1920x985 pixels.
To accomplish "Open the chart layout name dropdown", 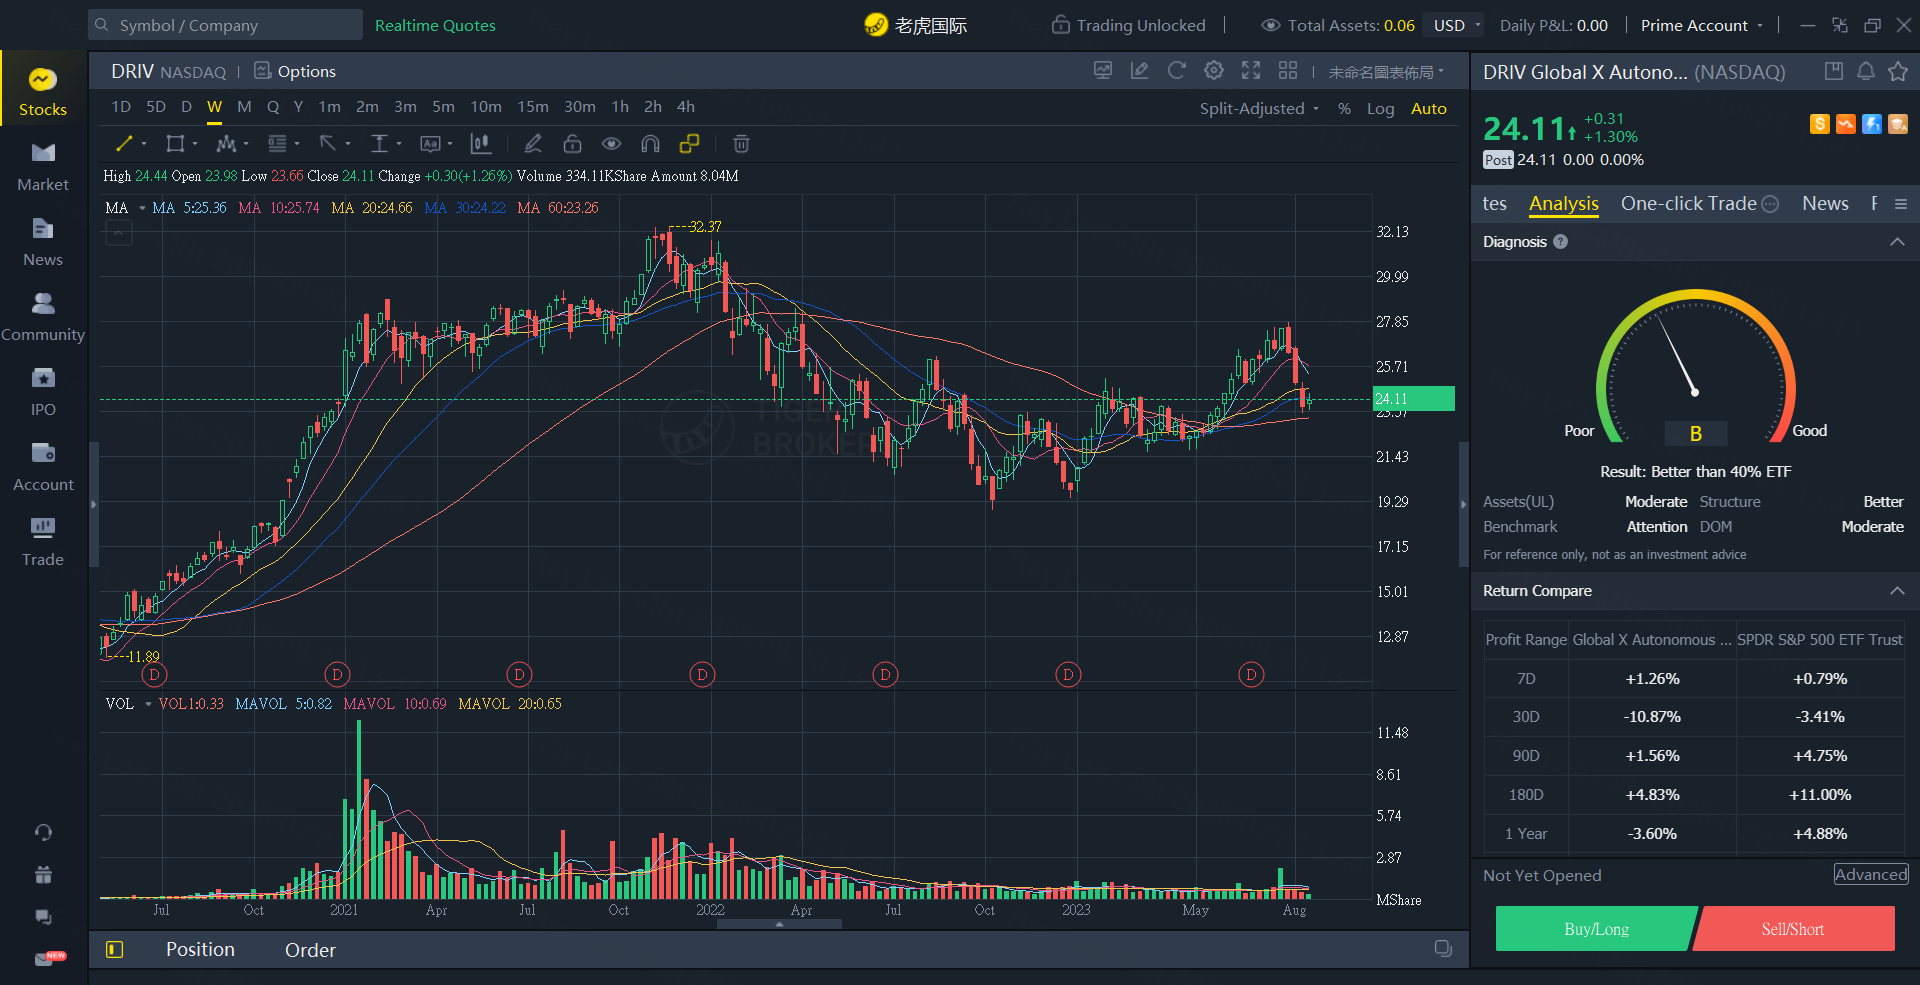I will pos(1386,72).
